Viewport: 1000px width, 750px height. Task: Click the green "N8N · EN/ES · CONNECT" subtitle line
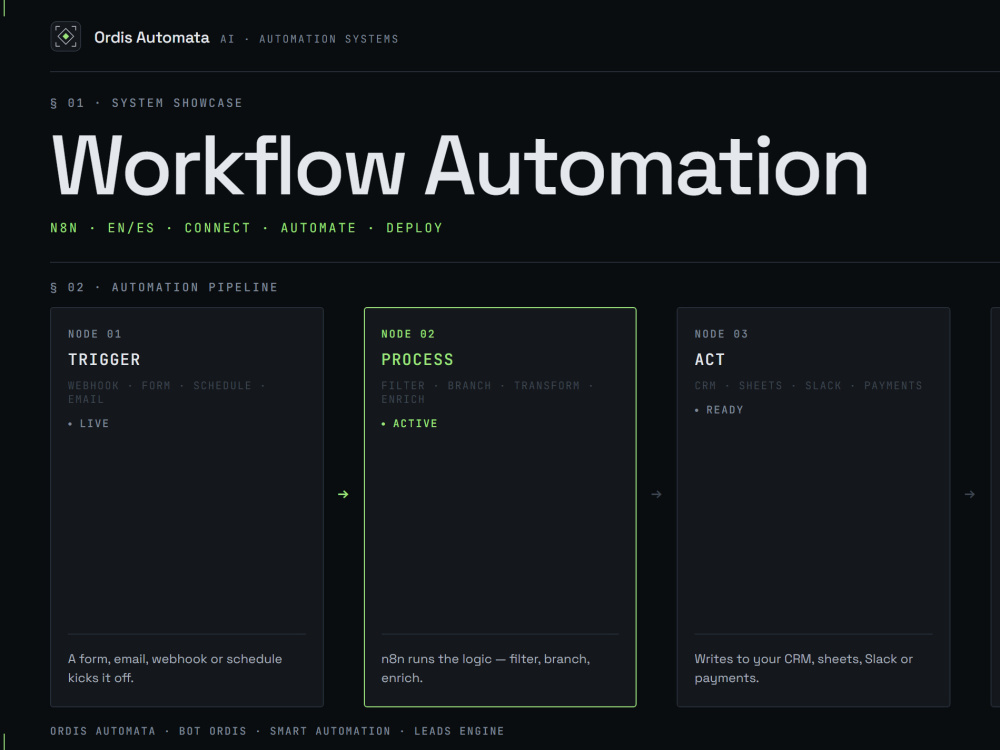coord(246,228)
